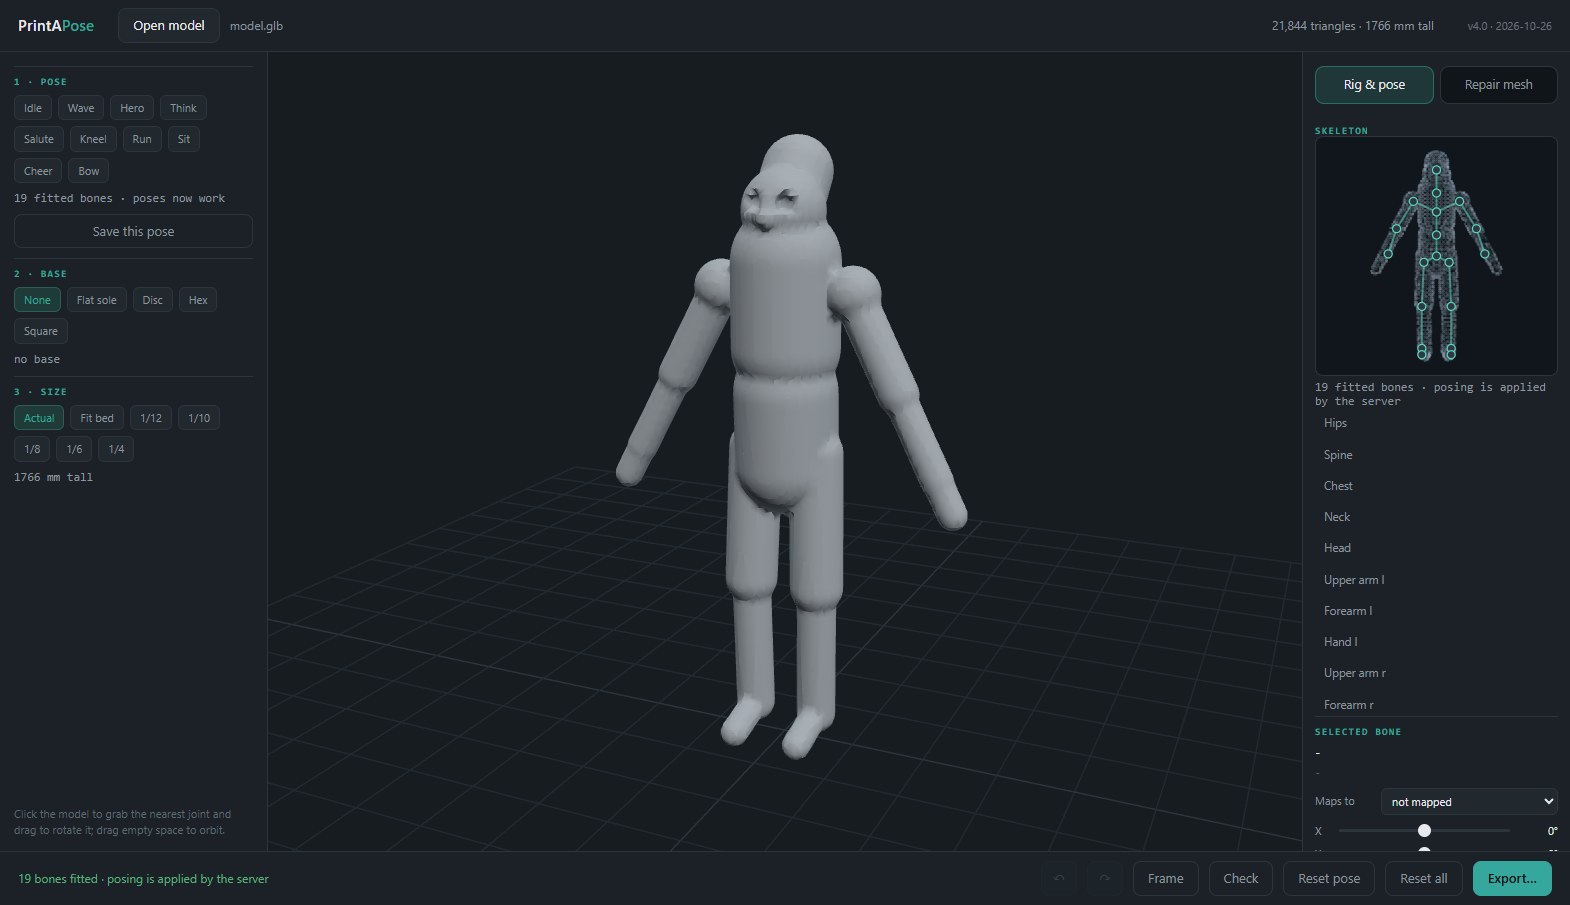Open the Maps to dropdown

[x=1469, y=802]
